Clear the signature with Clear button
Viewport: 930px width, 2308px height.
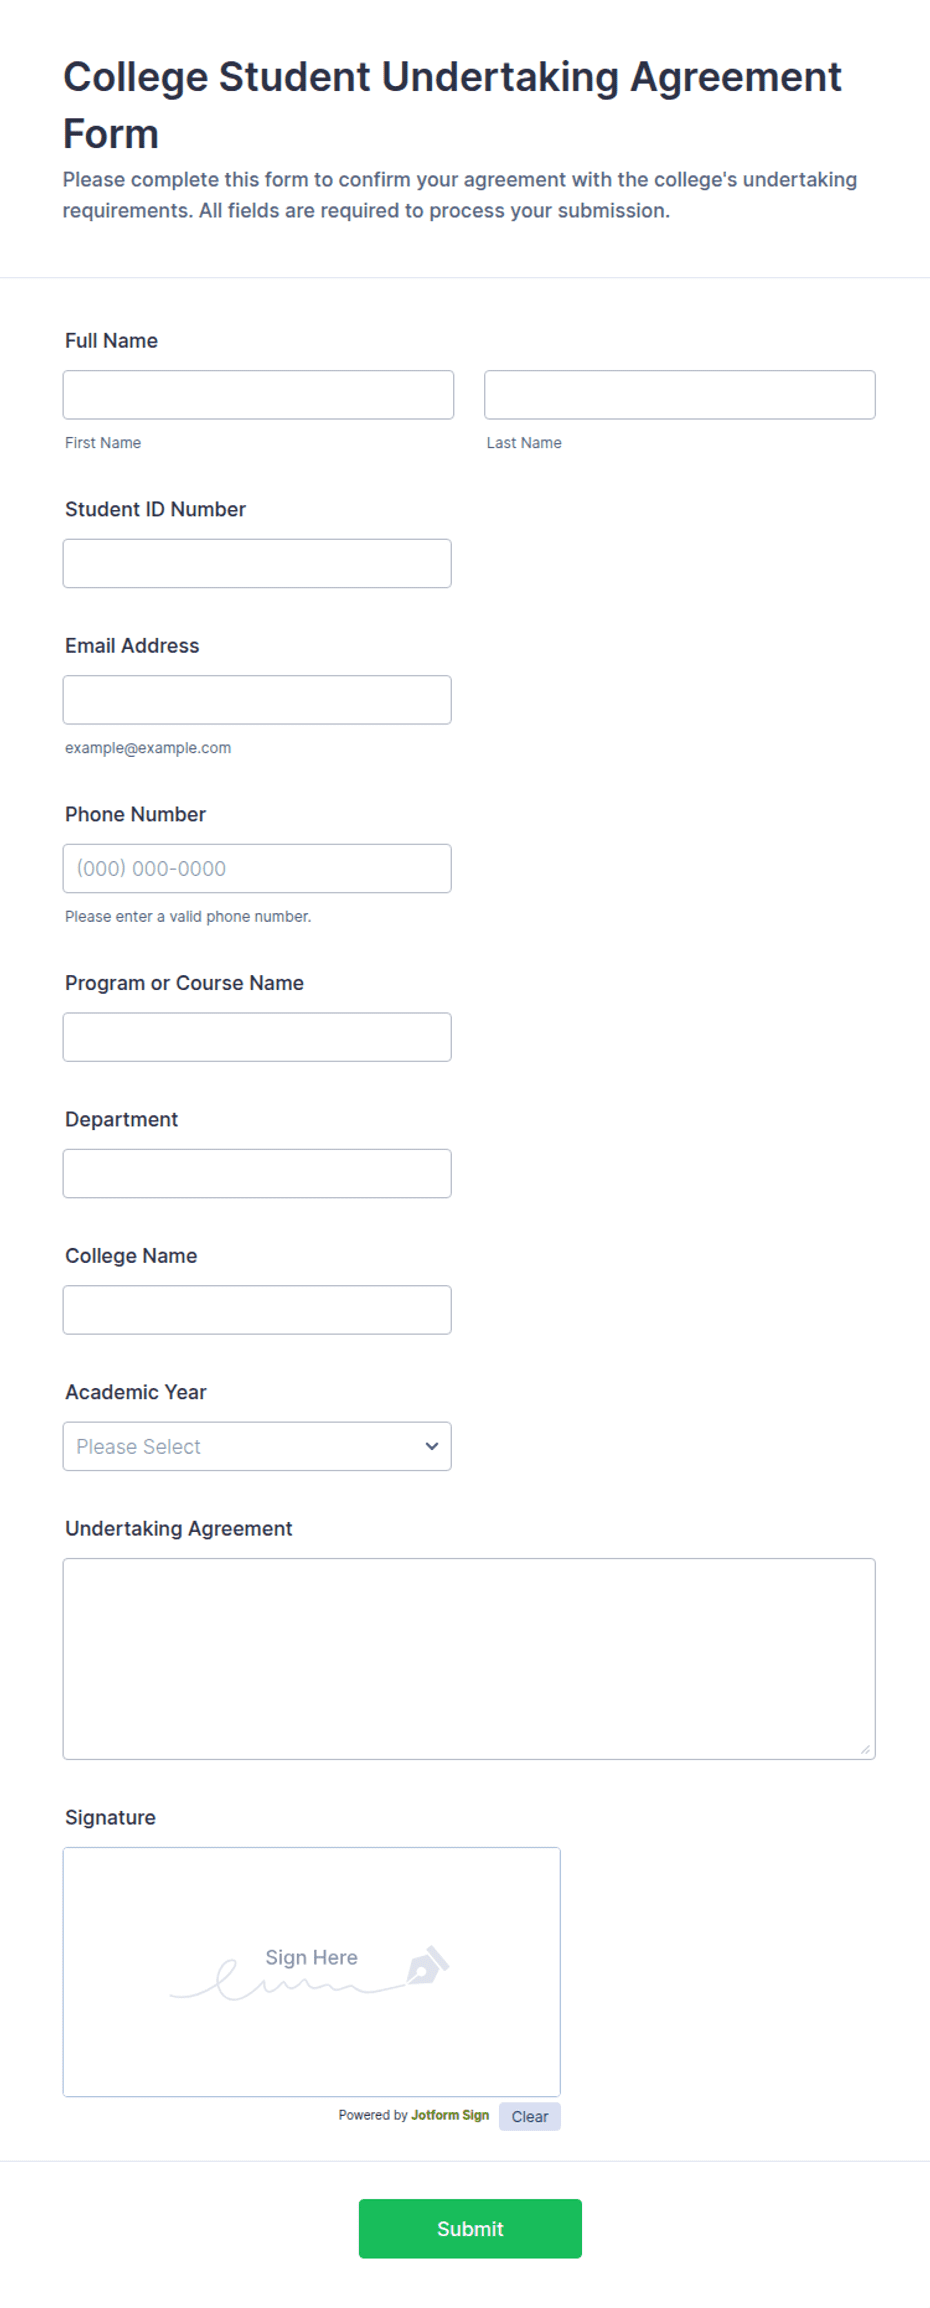pyautogui.click(x=530, y=2117)
